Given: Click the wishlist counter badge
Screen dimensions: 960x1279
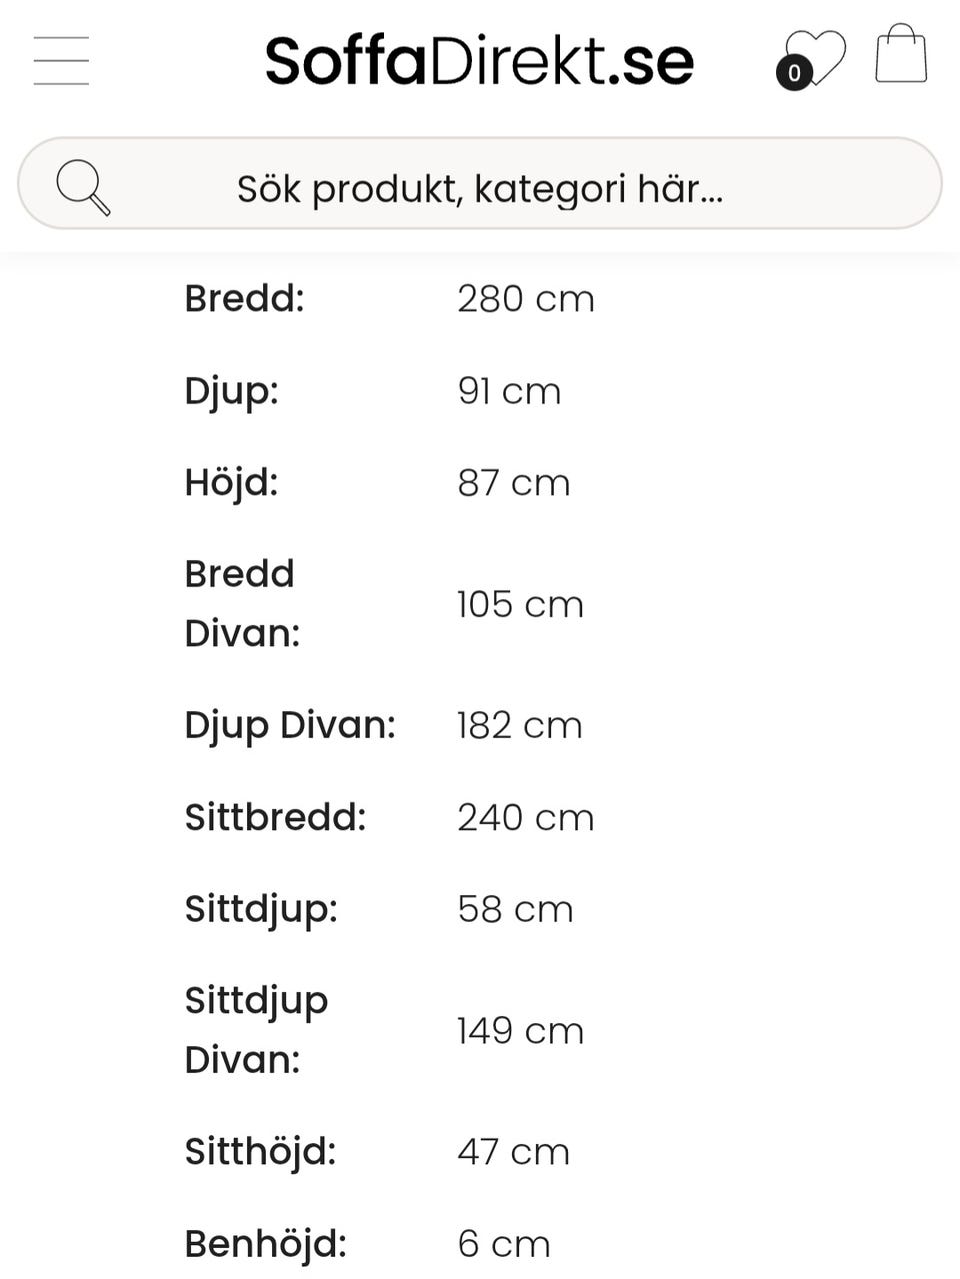Looking at the screenshot, I should [x=794, y=73].
